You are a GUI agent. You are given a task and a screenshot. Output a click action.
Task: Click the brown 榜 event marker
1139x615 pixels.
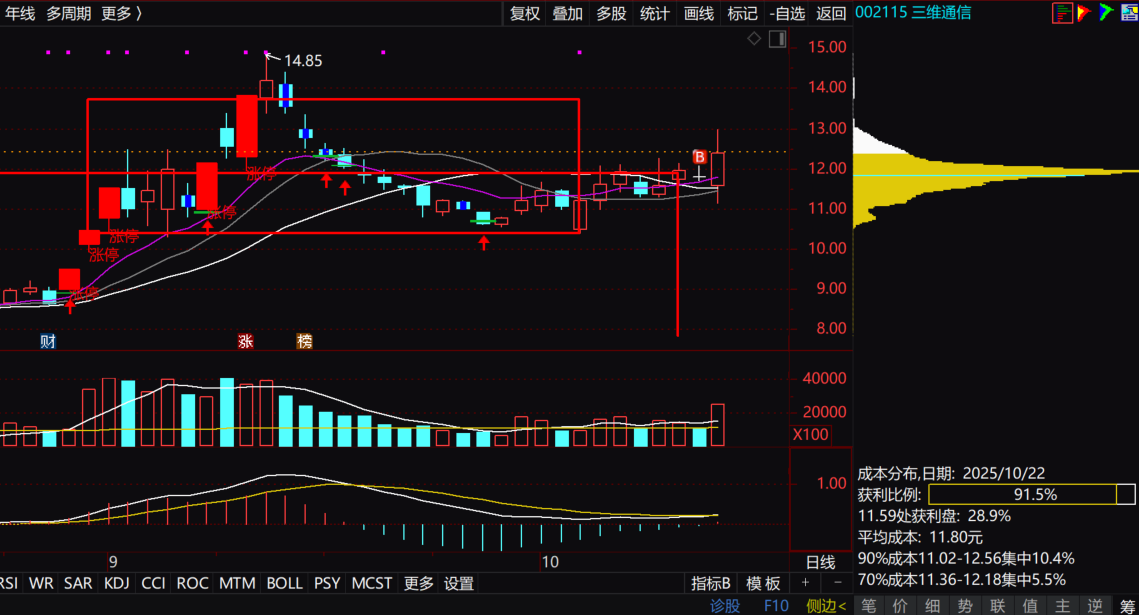pos(304,341)
